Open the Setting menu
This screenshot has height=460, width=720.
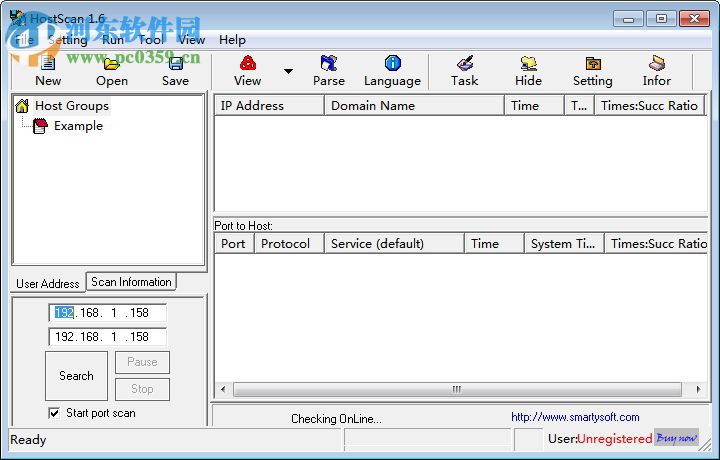(68, 40)
